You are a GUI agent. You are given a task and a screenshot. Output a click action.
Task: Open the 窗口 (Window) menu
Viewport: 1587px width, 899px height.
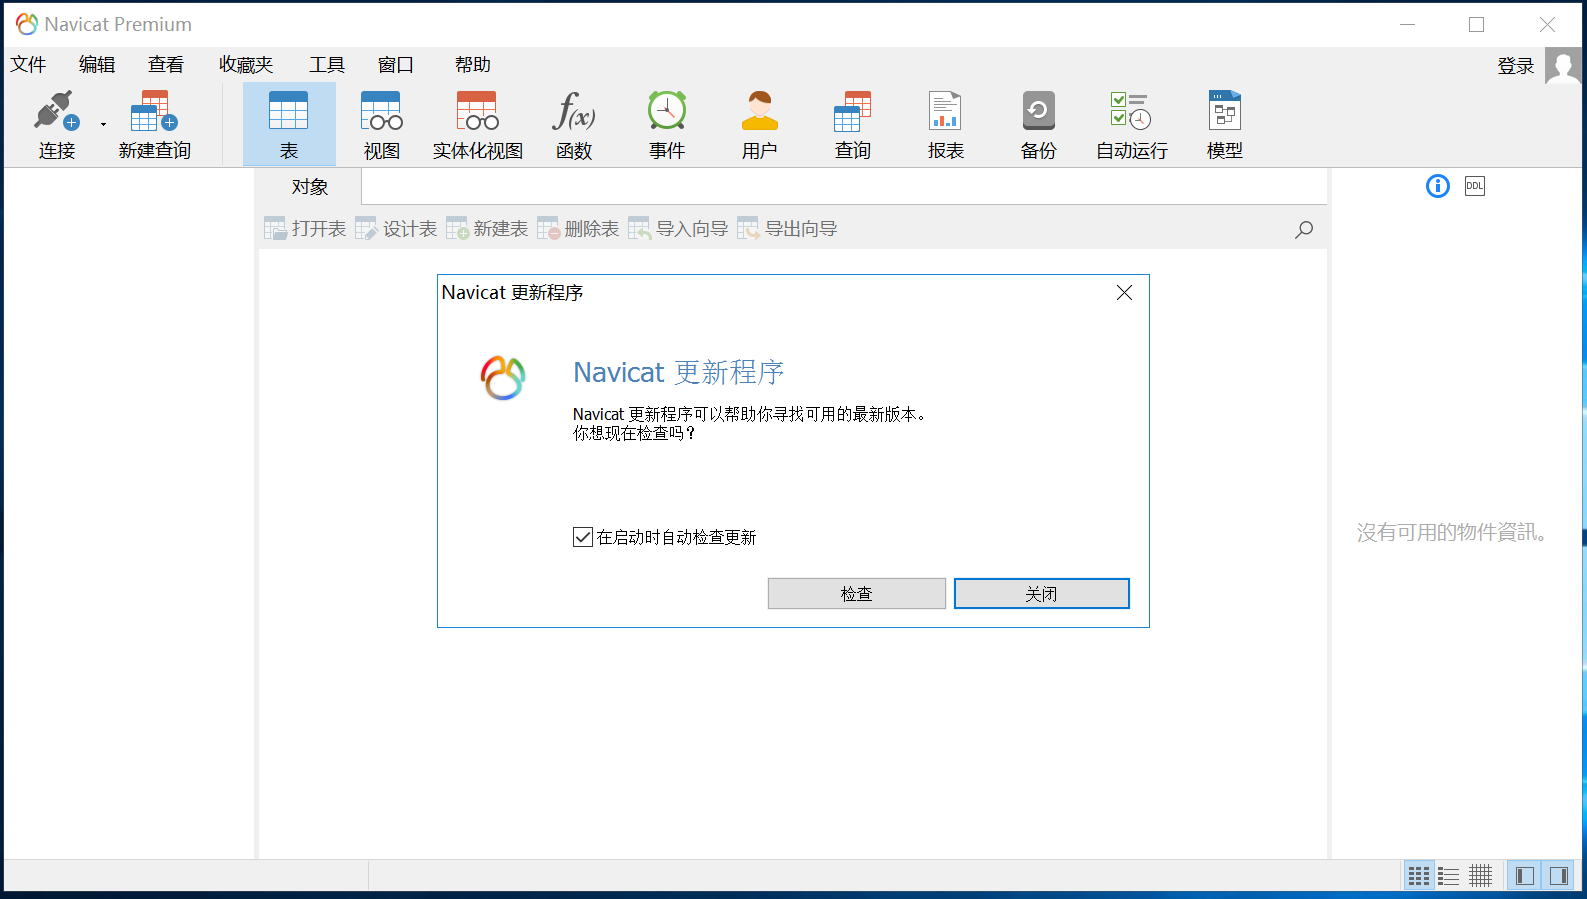click(x=396, y=64)
